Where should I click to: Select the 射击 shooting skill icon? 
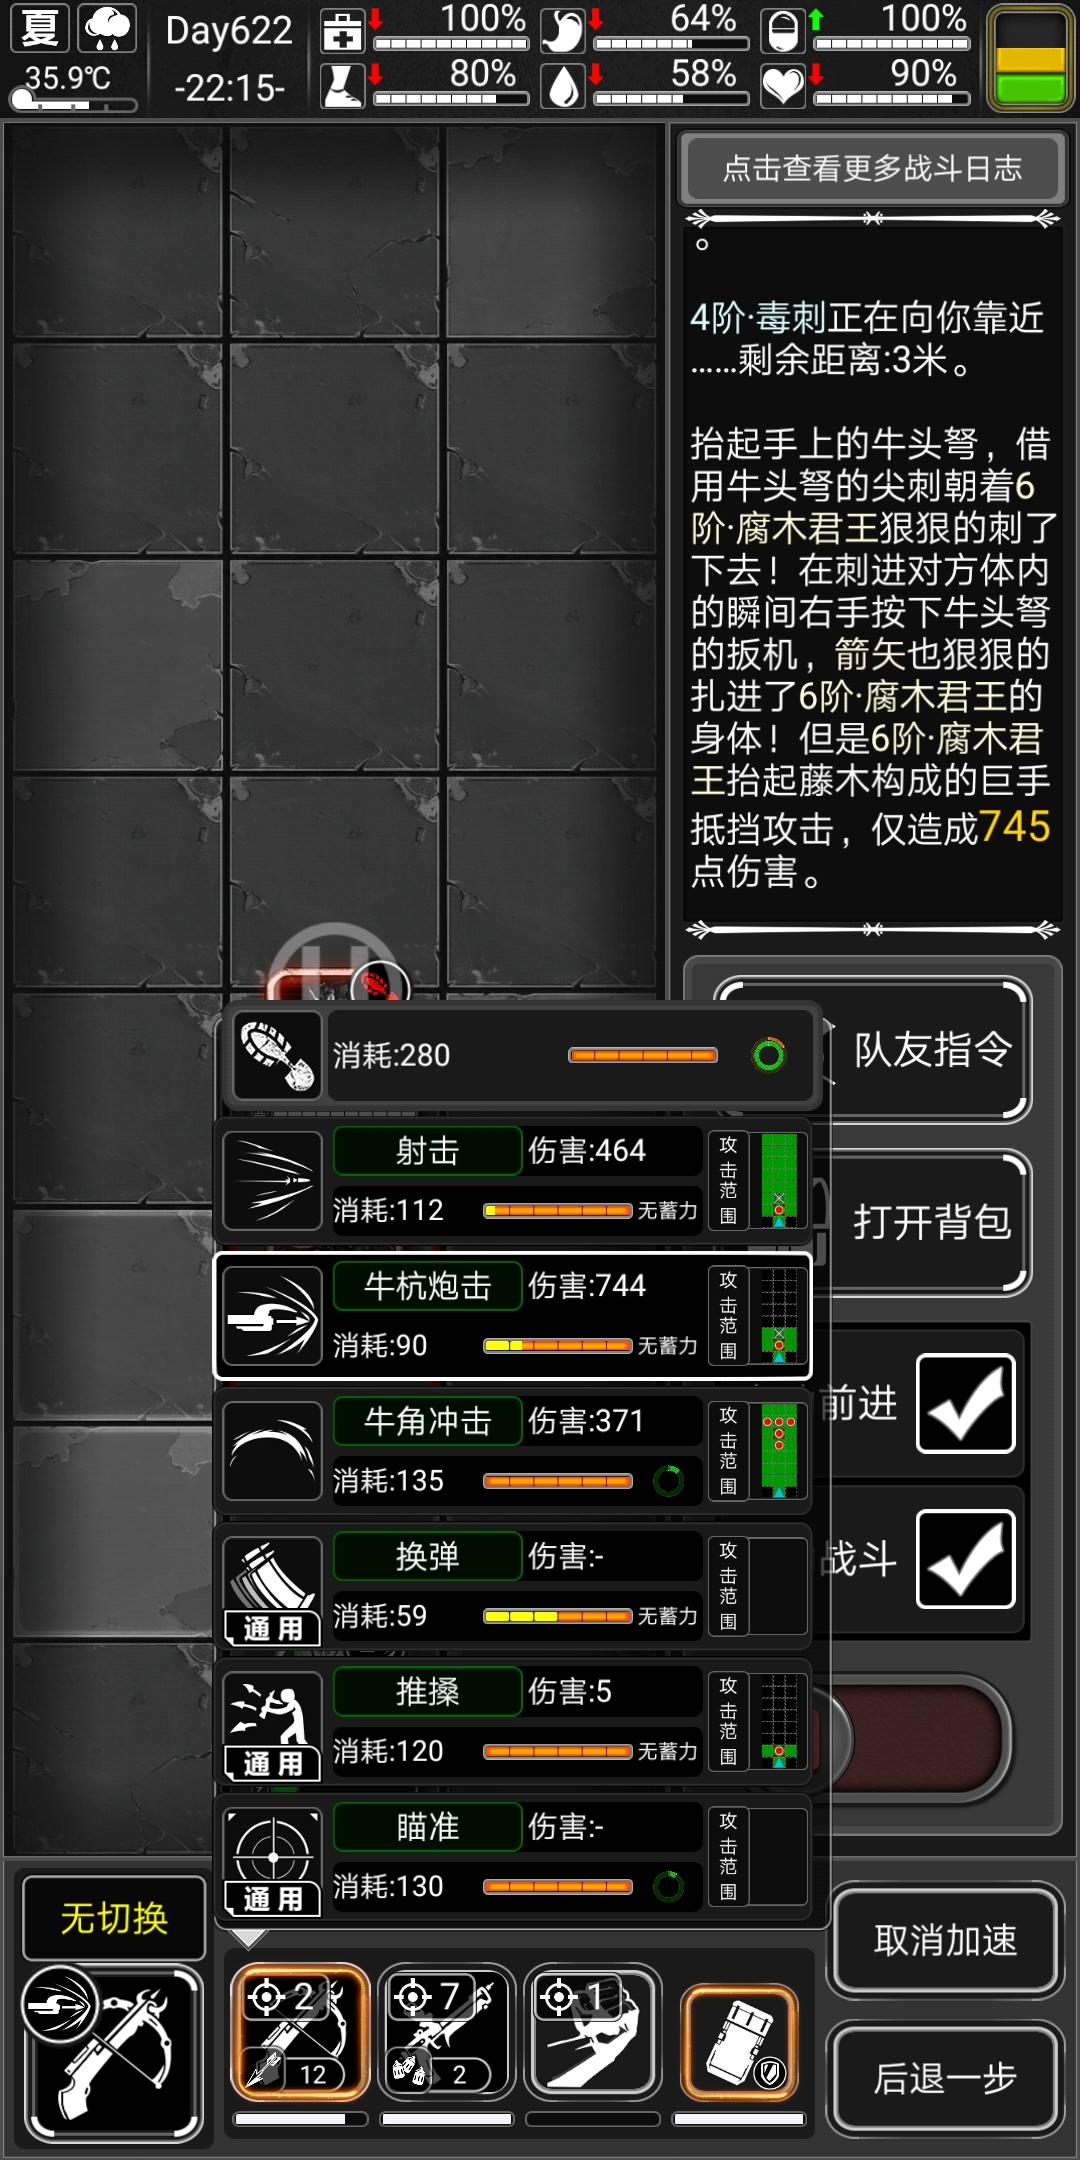272,1180
